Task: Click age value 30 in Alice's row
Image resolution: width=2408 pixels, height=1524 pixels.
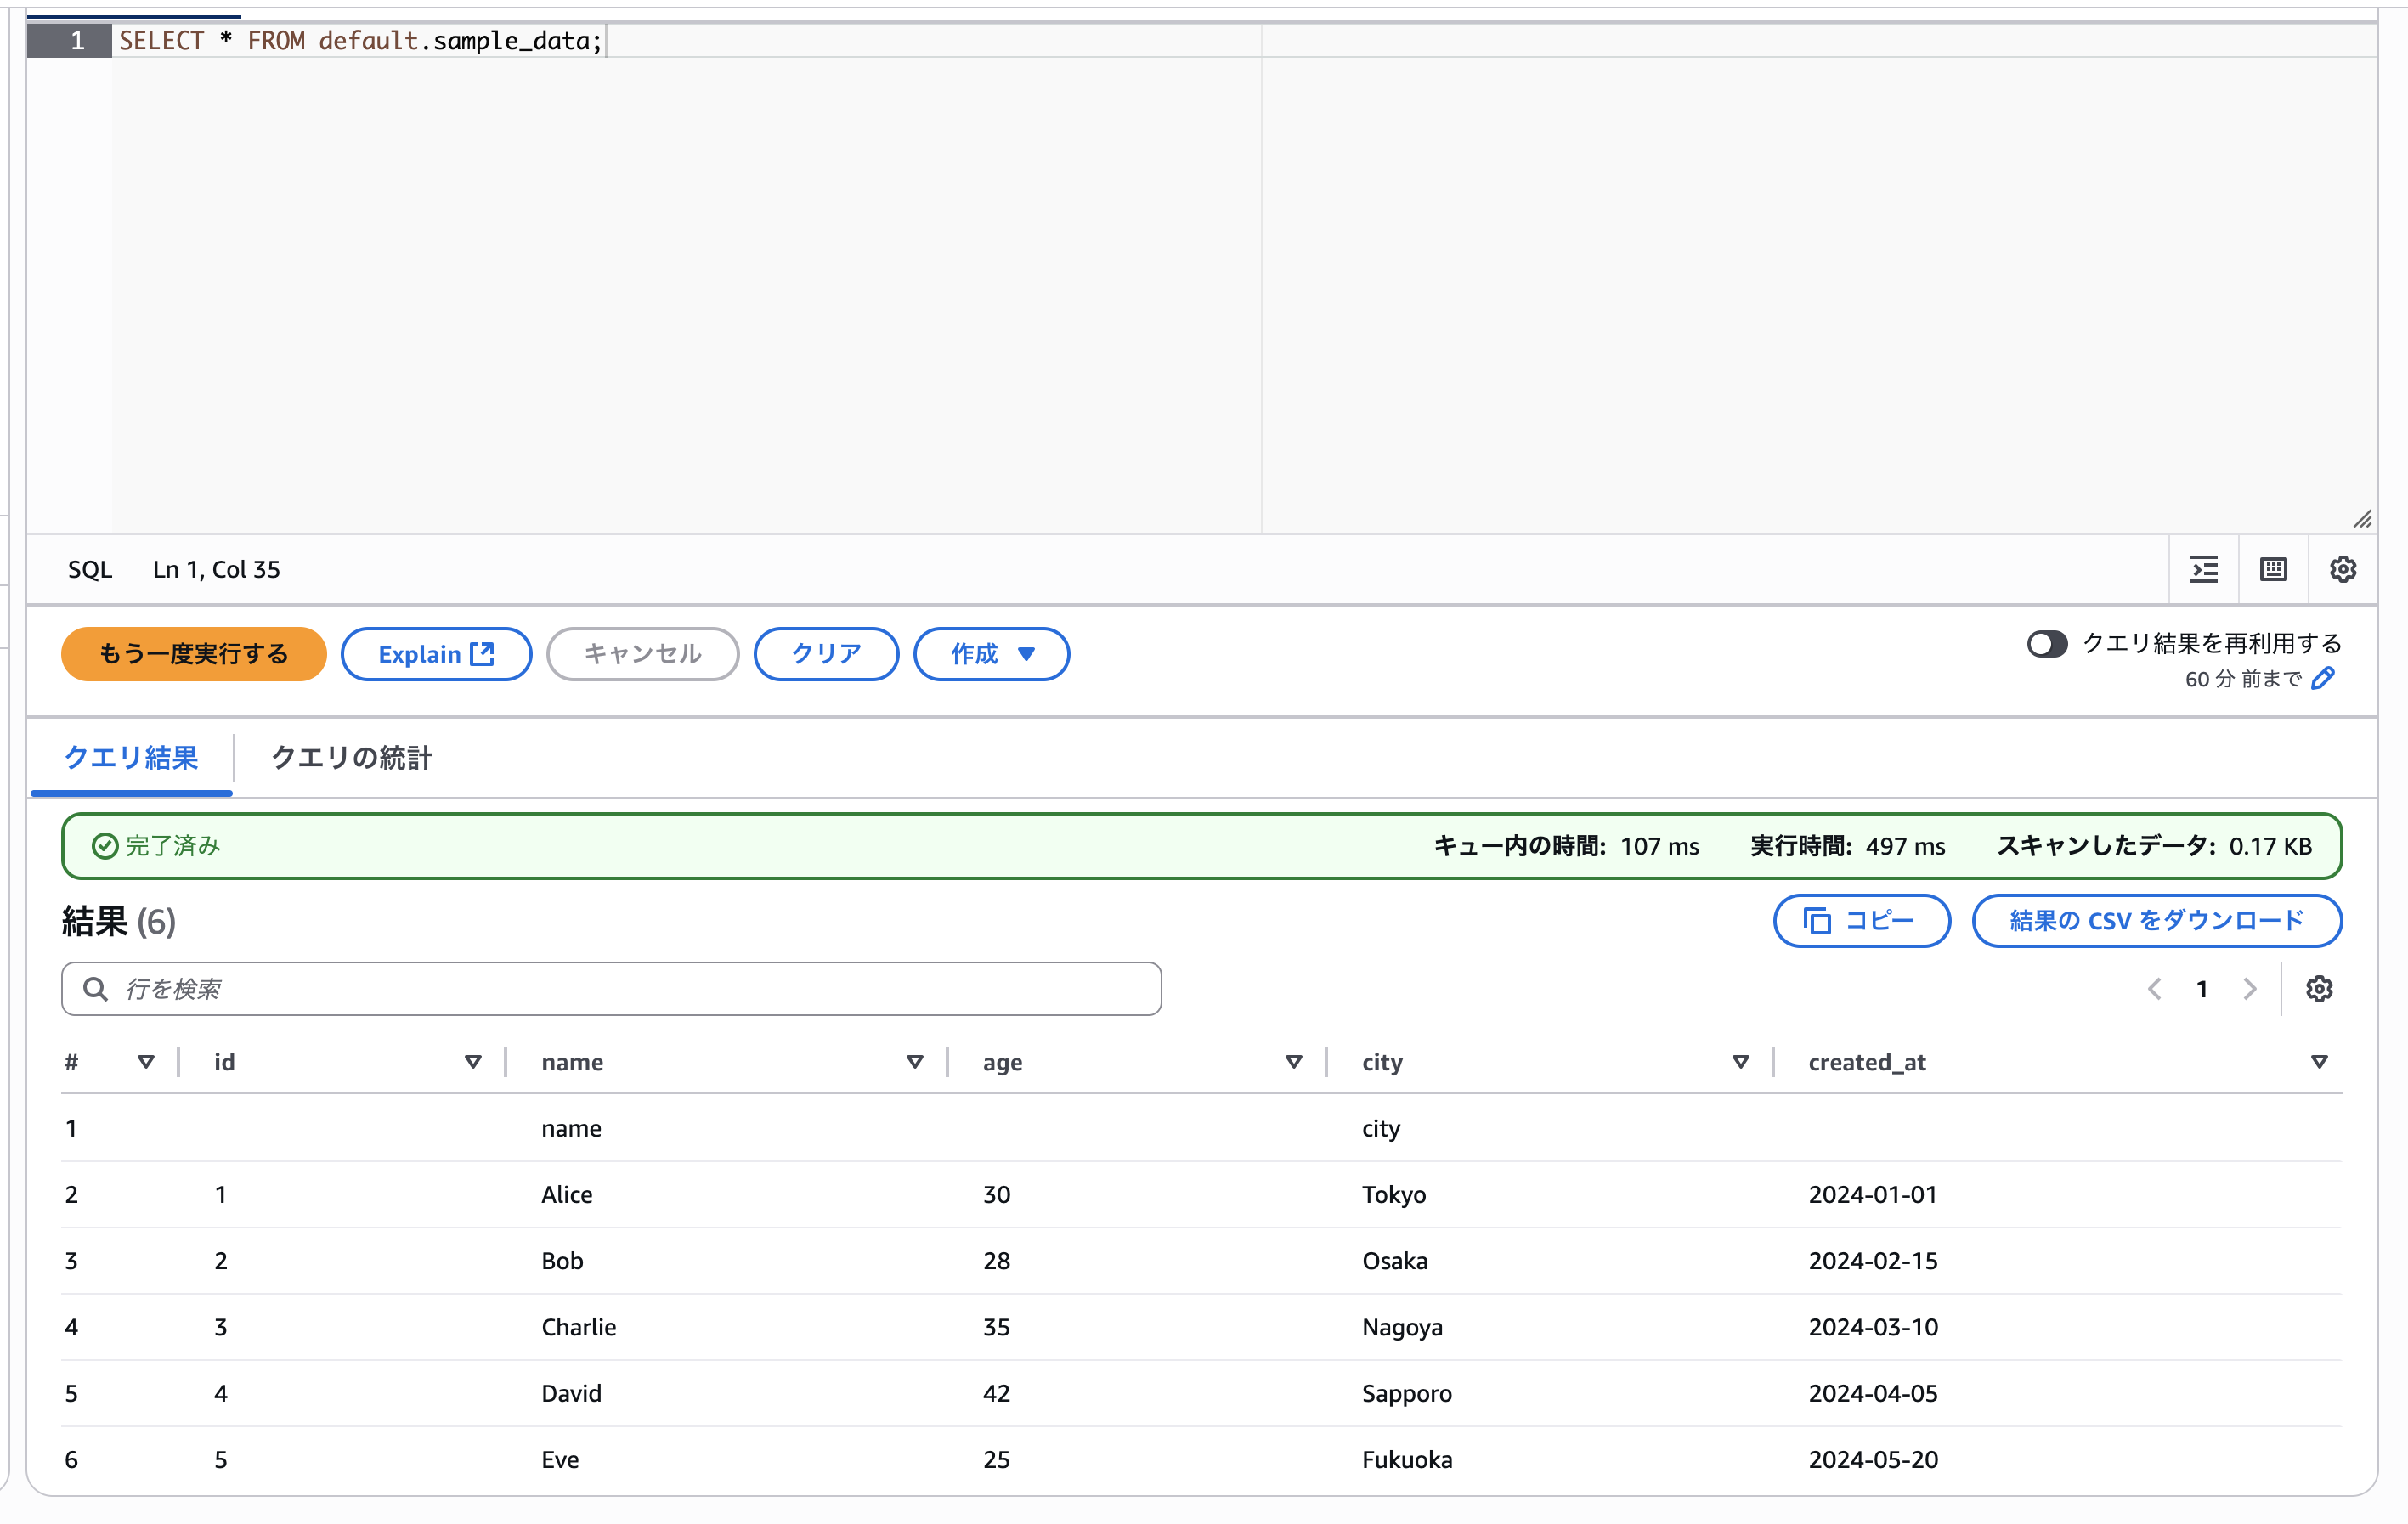Action: click(996, 1194)
